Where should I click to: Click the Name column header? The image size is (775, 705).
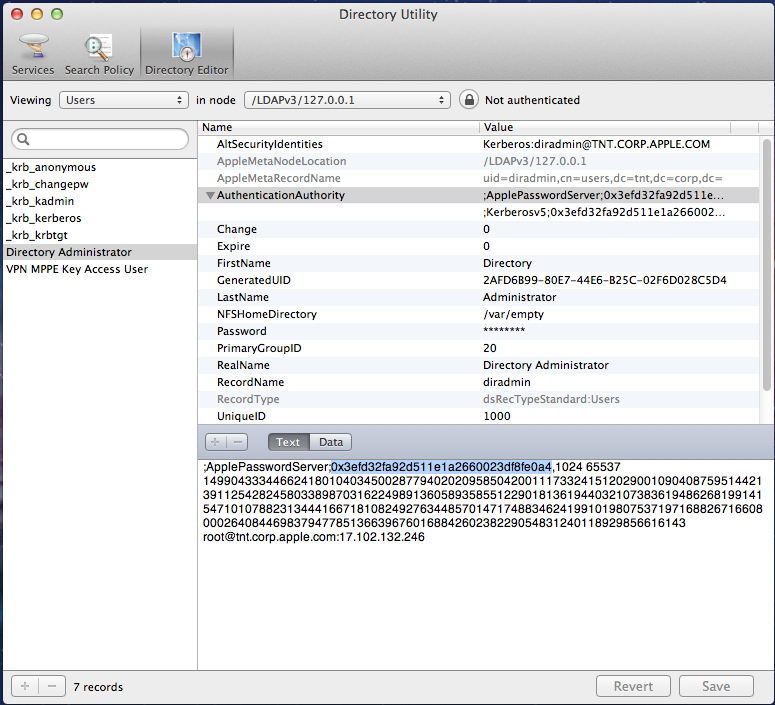[339, 127]
